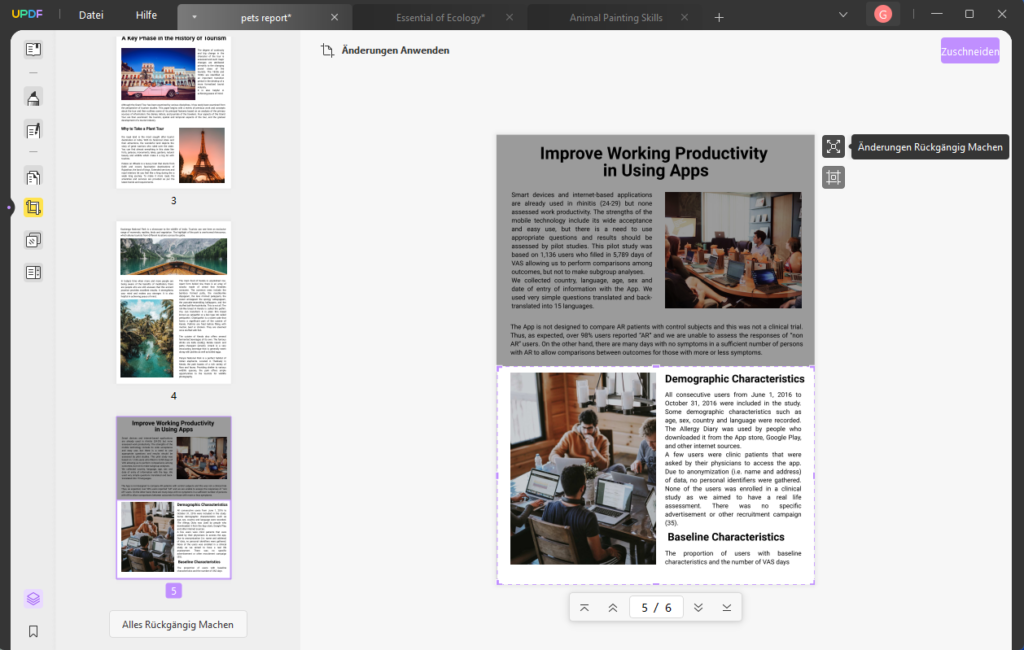Switch to Essential of Ecology tab
The height and width of the screenshot is (650, 1024).
click(440, 18)
